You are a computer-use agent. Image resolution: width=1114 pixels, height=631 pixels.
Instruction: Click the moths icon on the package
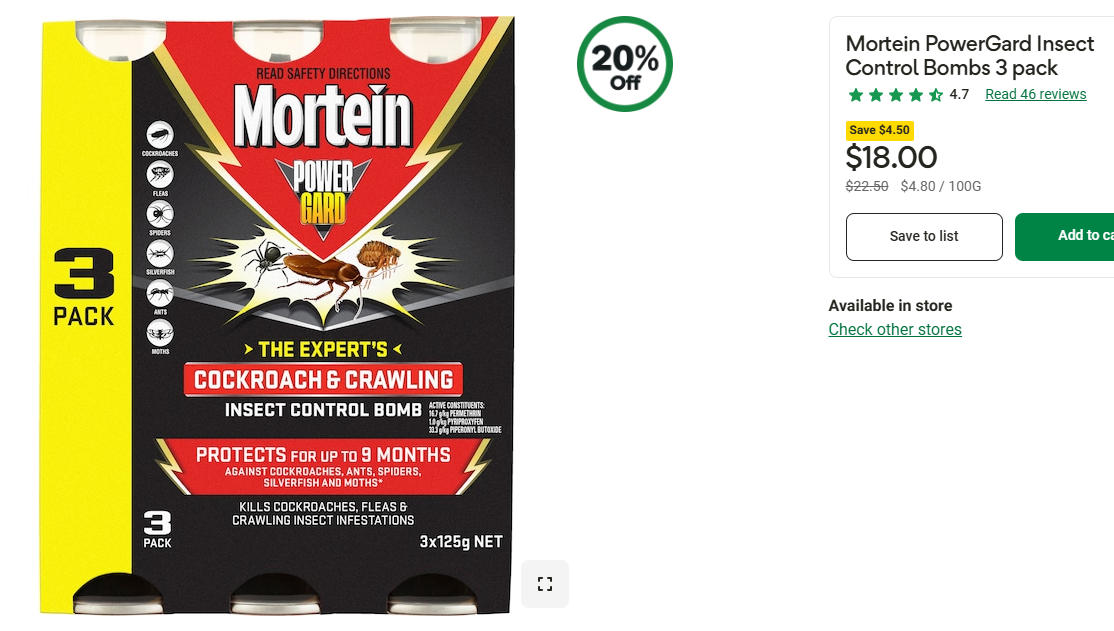(x=160, y=333)
